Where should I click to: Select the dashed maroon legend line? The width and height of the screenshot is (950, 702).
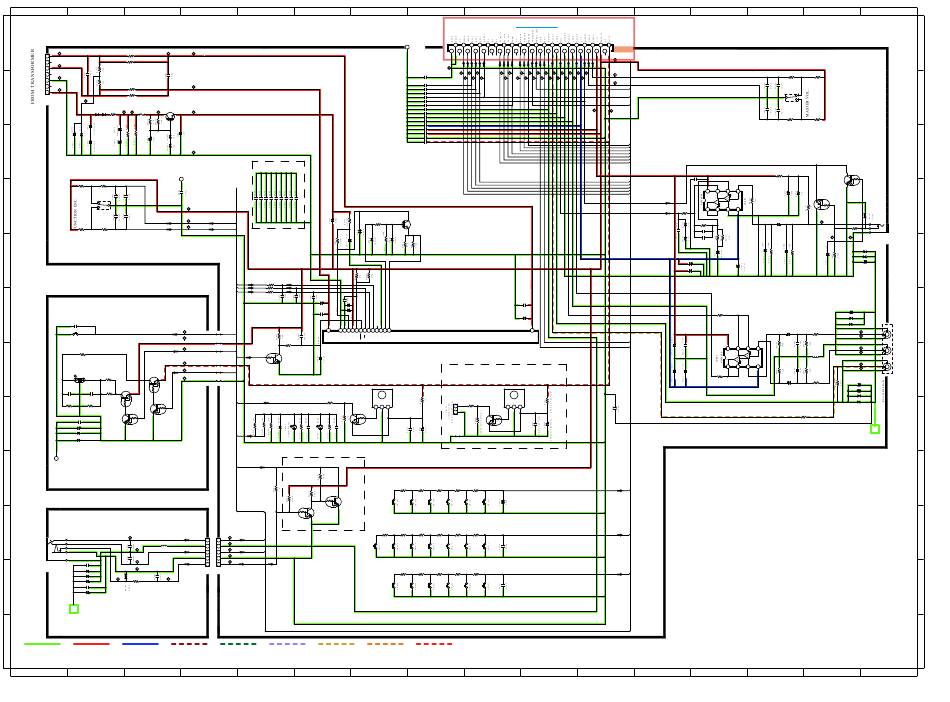pos(189,644)
